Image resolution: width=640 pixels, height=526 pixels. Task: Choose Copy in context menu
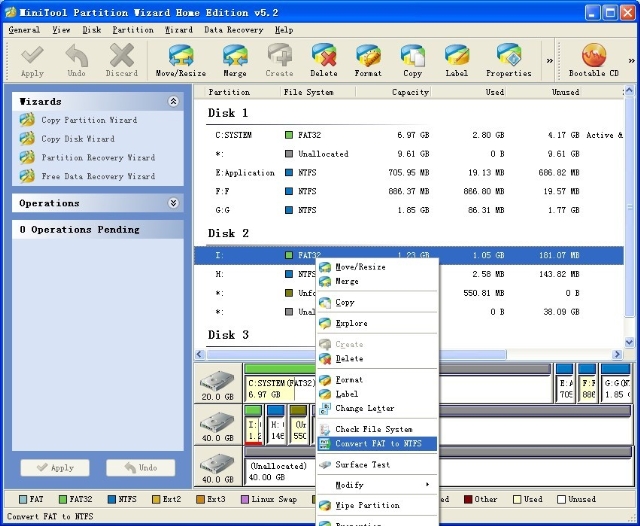pyautogui.click(x=377, y=302)
